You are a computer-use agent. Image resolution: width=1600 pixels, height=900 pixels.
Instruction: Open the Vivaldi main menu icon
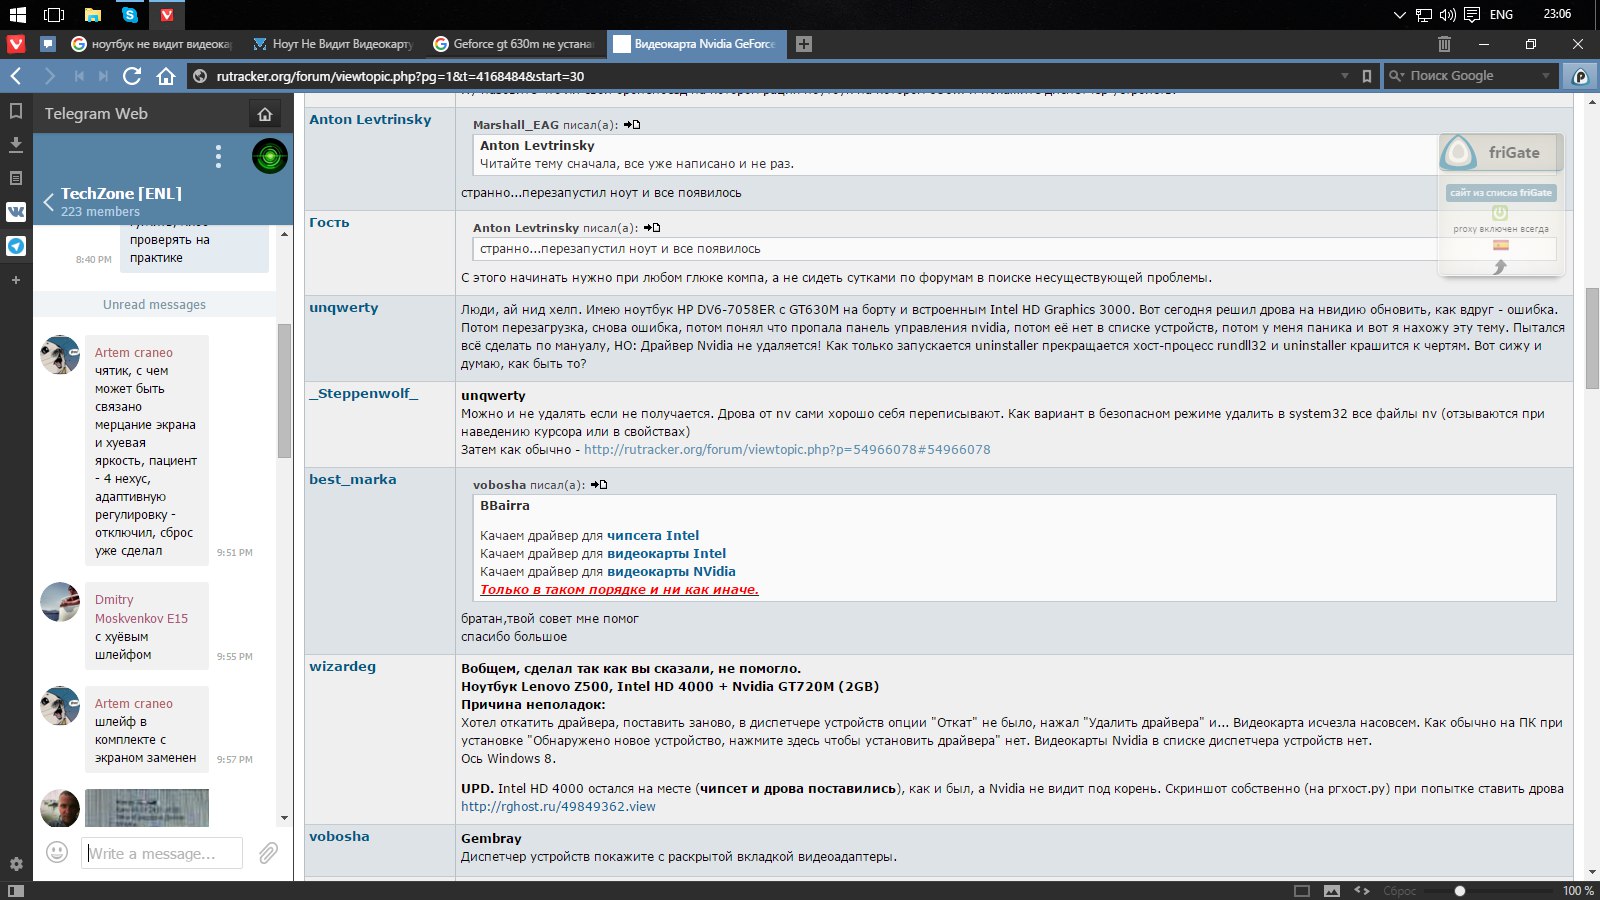[15, 44]
